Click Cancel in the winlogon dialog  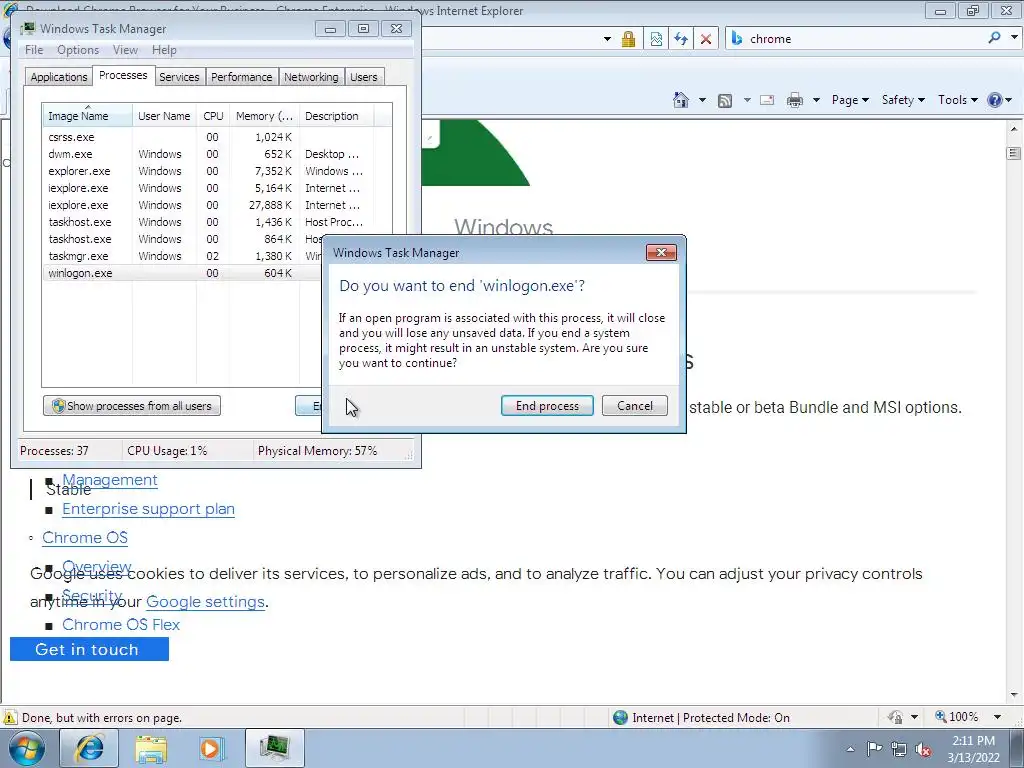click(635, 406)
